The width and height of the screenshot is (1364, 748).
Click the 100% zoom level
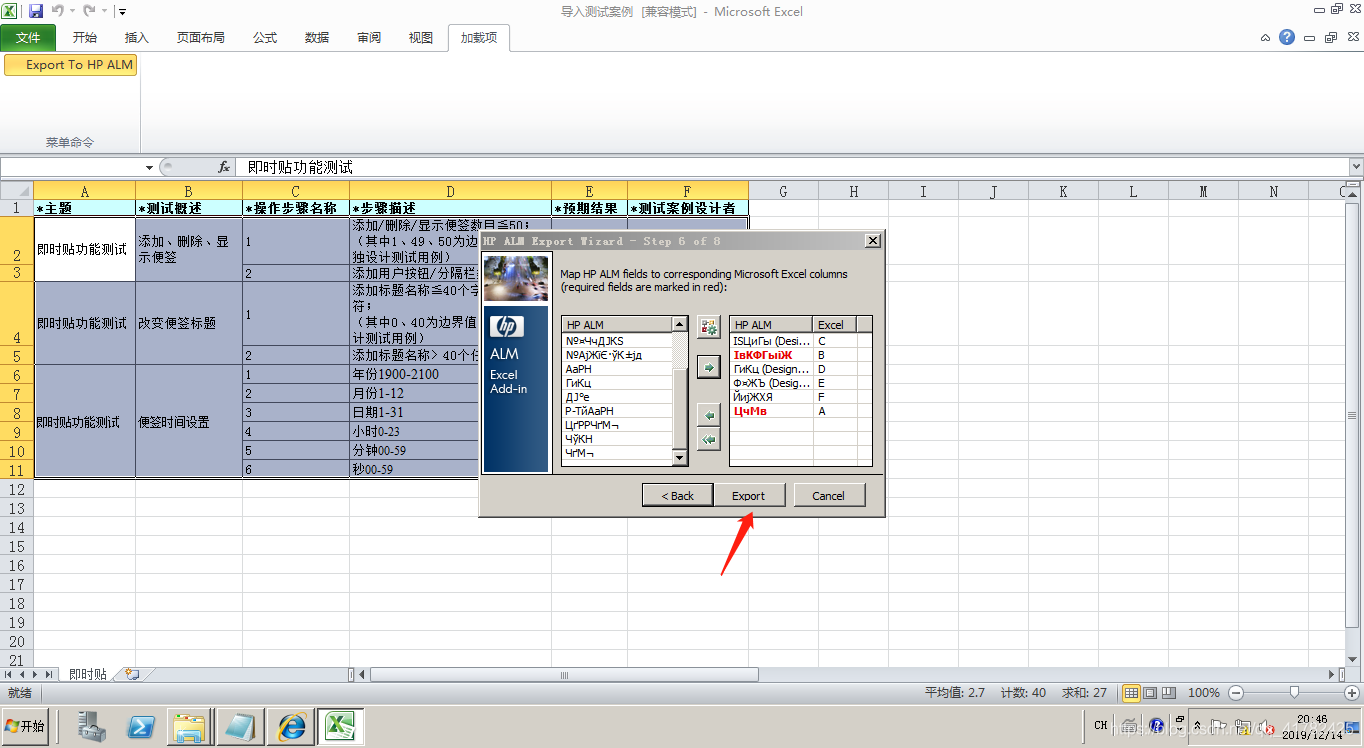click(x=1203, y=693)
